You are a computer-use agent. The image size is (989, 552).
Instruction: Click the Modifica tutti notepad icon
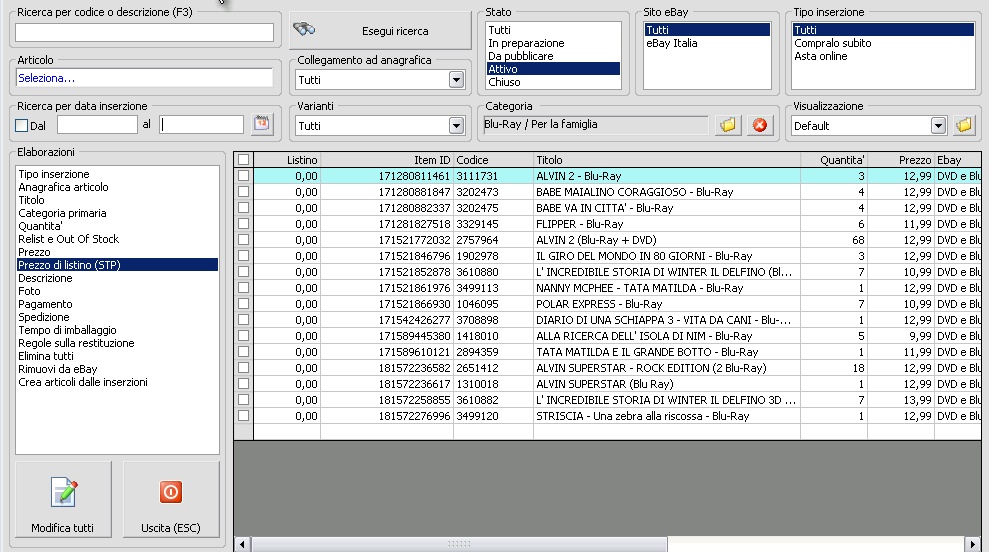click(63, 493)
